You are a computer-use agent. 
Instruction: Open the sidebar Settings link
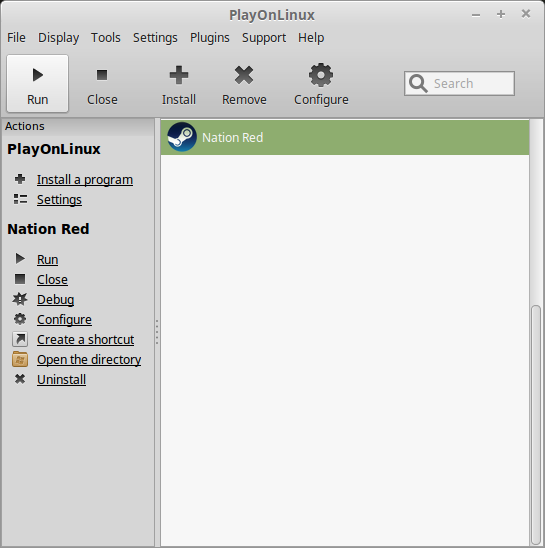pos(59,200)
